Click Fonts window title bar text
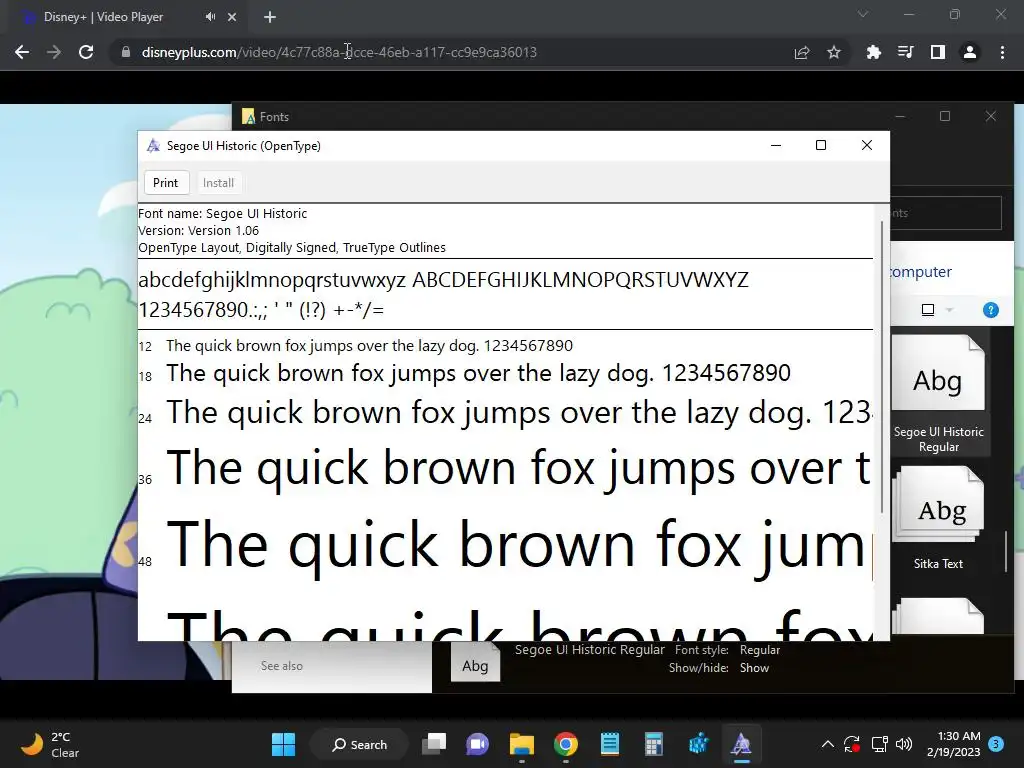The height and width of the screenshot is (768, 1024). click(x=274, y=117)
